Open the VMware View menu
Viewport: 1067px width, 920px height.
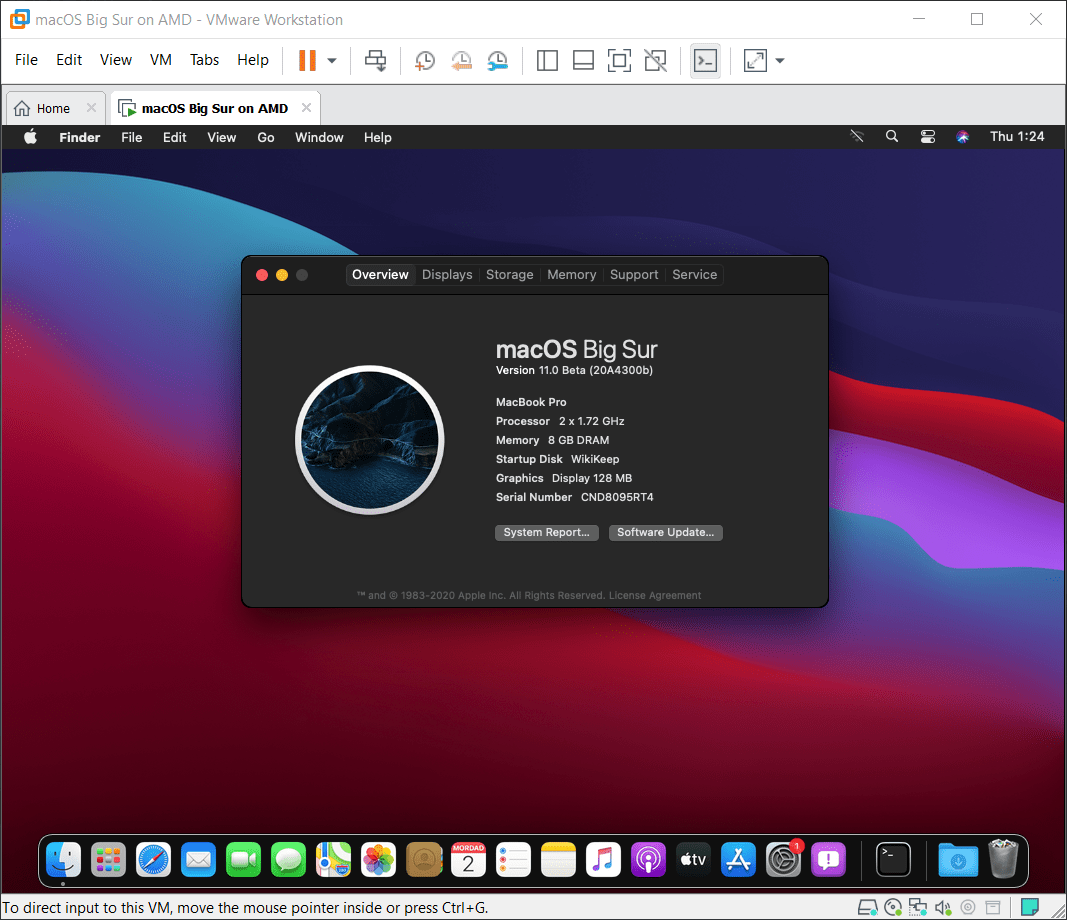coord(116,60)
